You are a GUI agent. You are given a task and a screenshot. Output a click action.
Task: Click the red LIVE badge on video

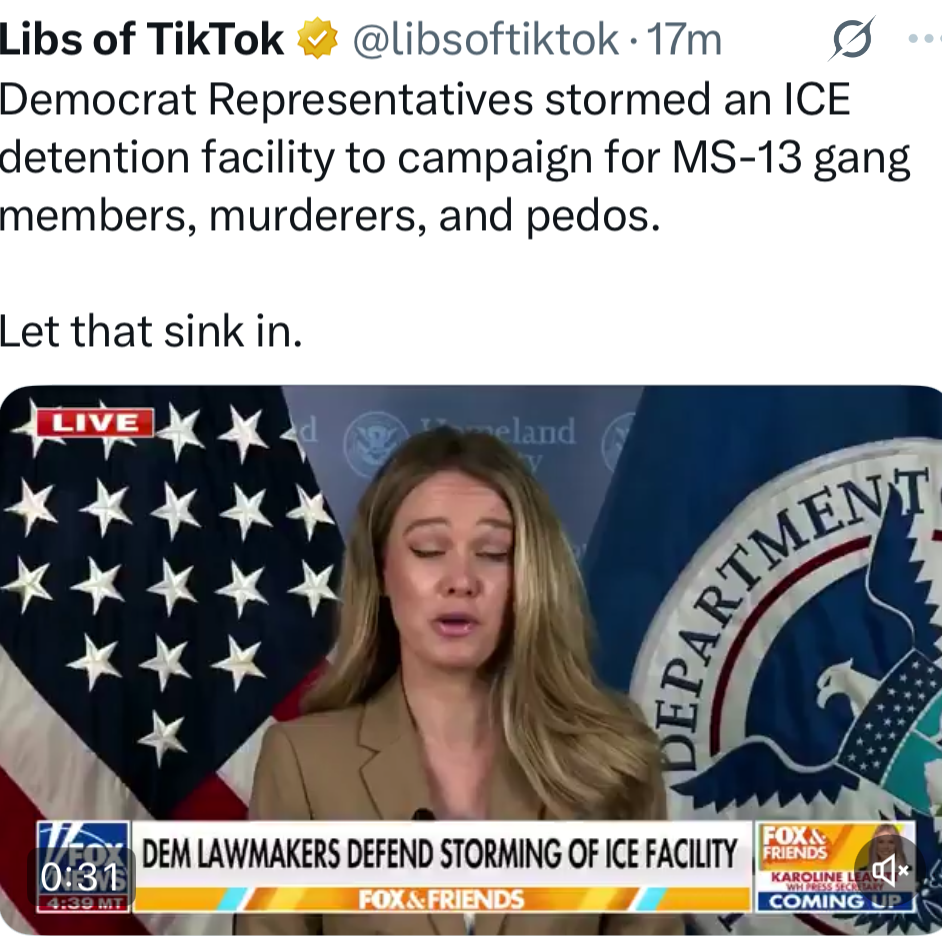(x=95, y=422)
